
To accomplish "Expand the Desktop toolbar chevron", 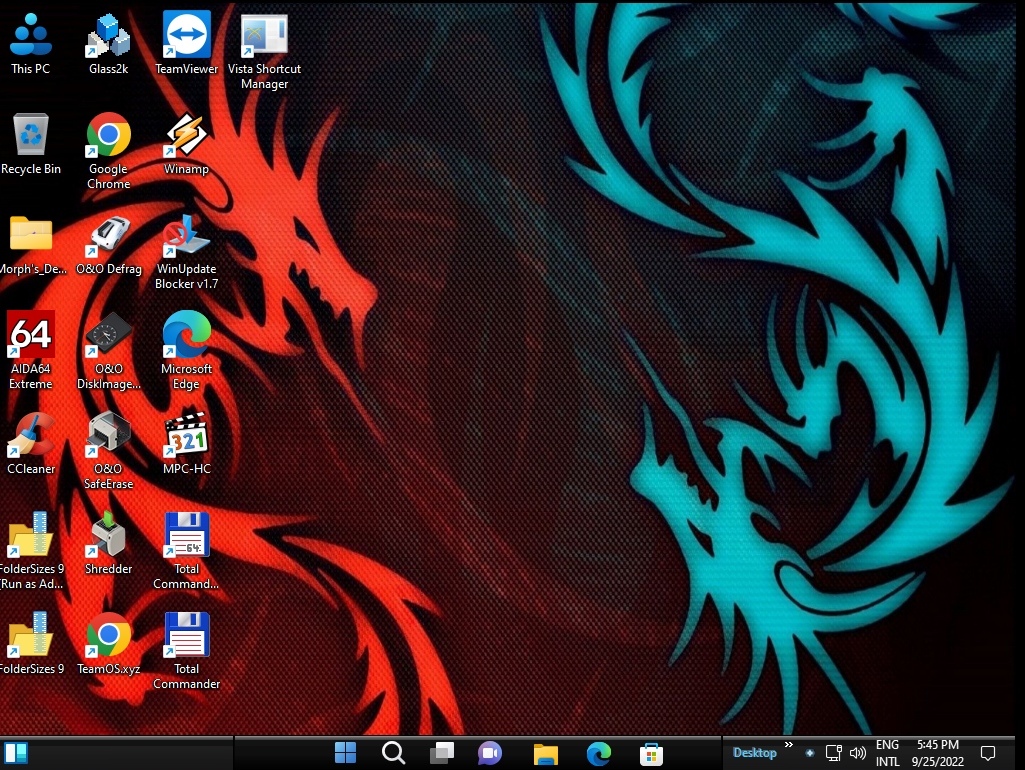I will click(x=788, y=745).
